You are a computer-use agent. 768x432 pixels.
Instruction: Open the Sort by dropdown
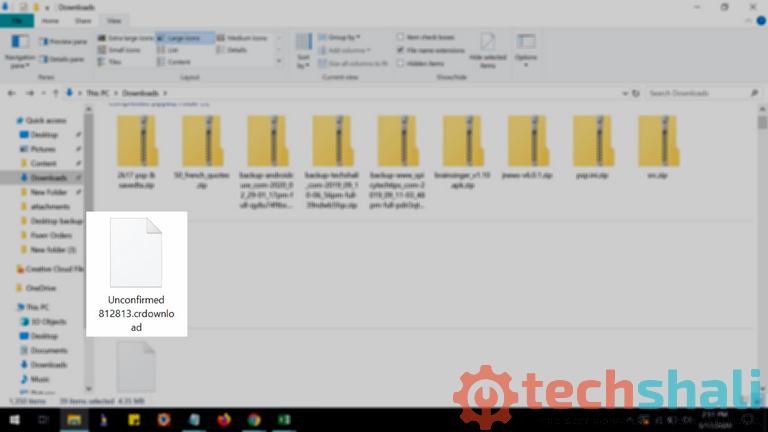pos(304,50)
